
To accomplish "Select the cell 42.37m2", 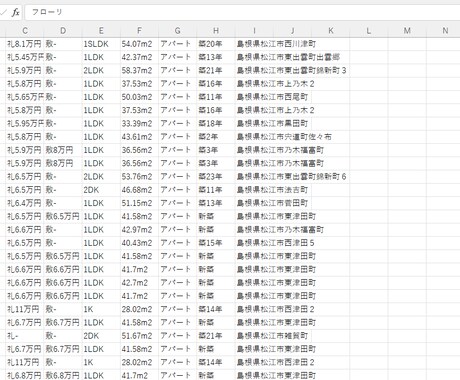I will point(139,57).
